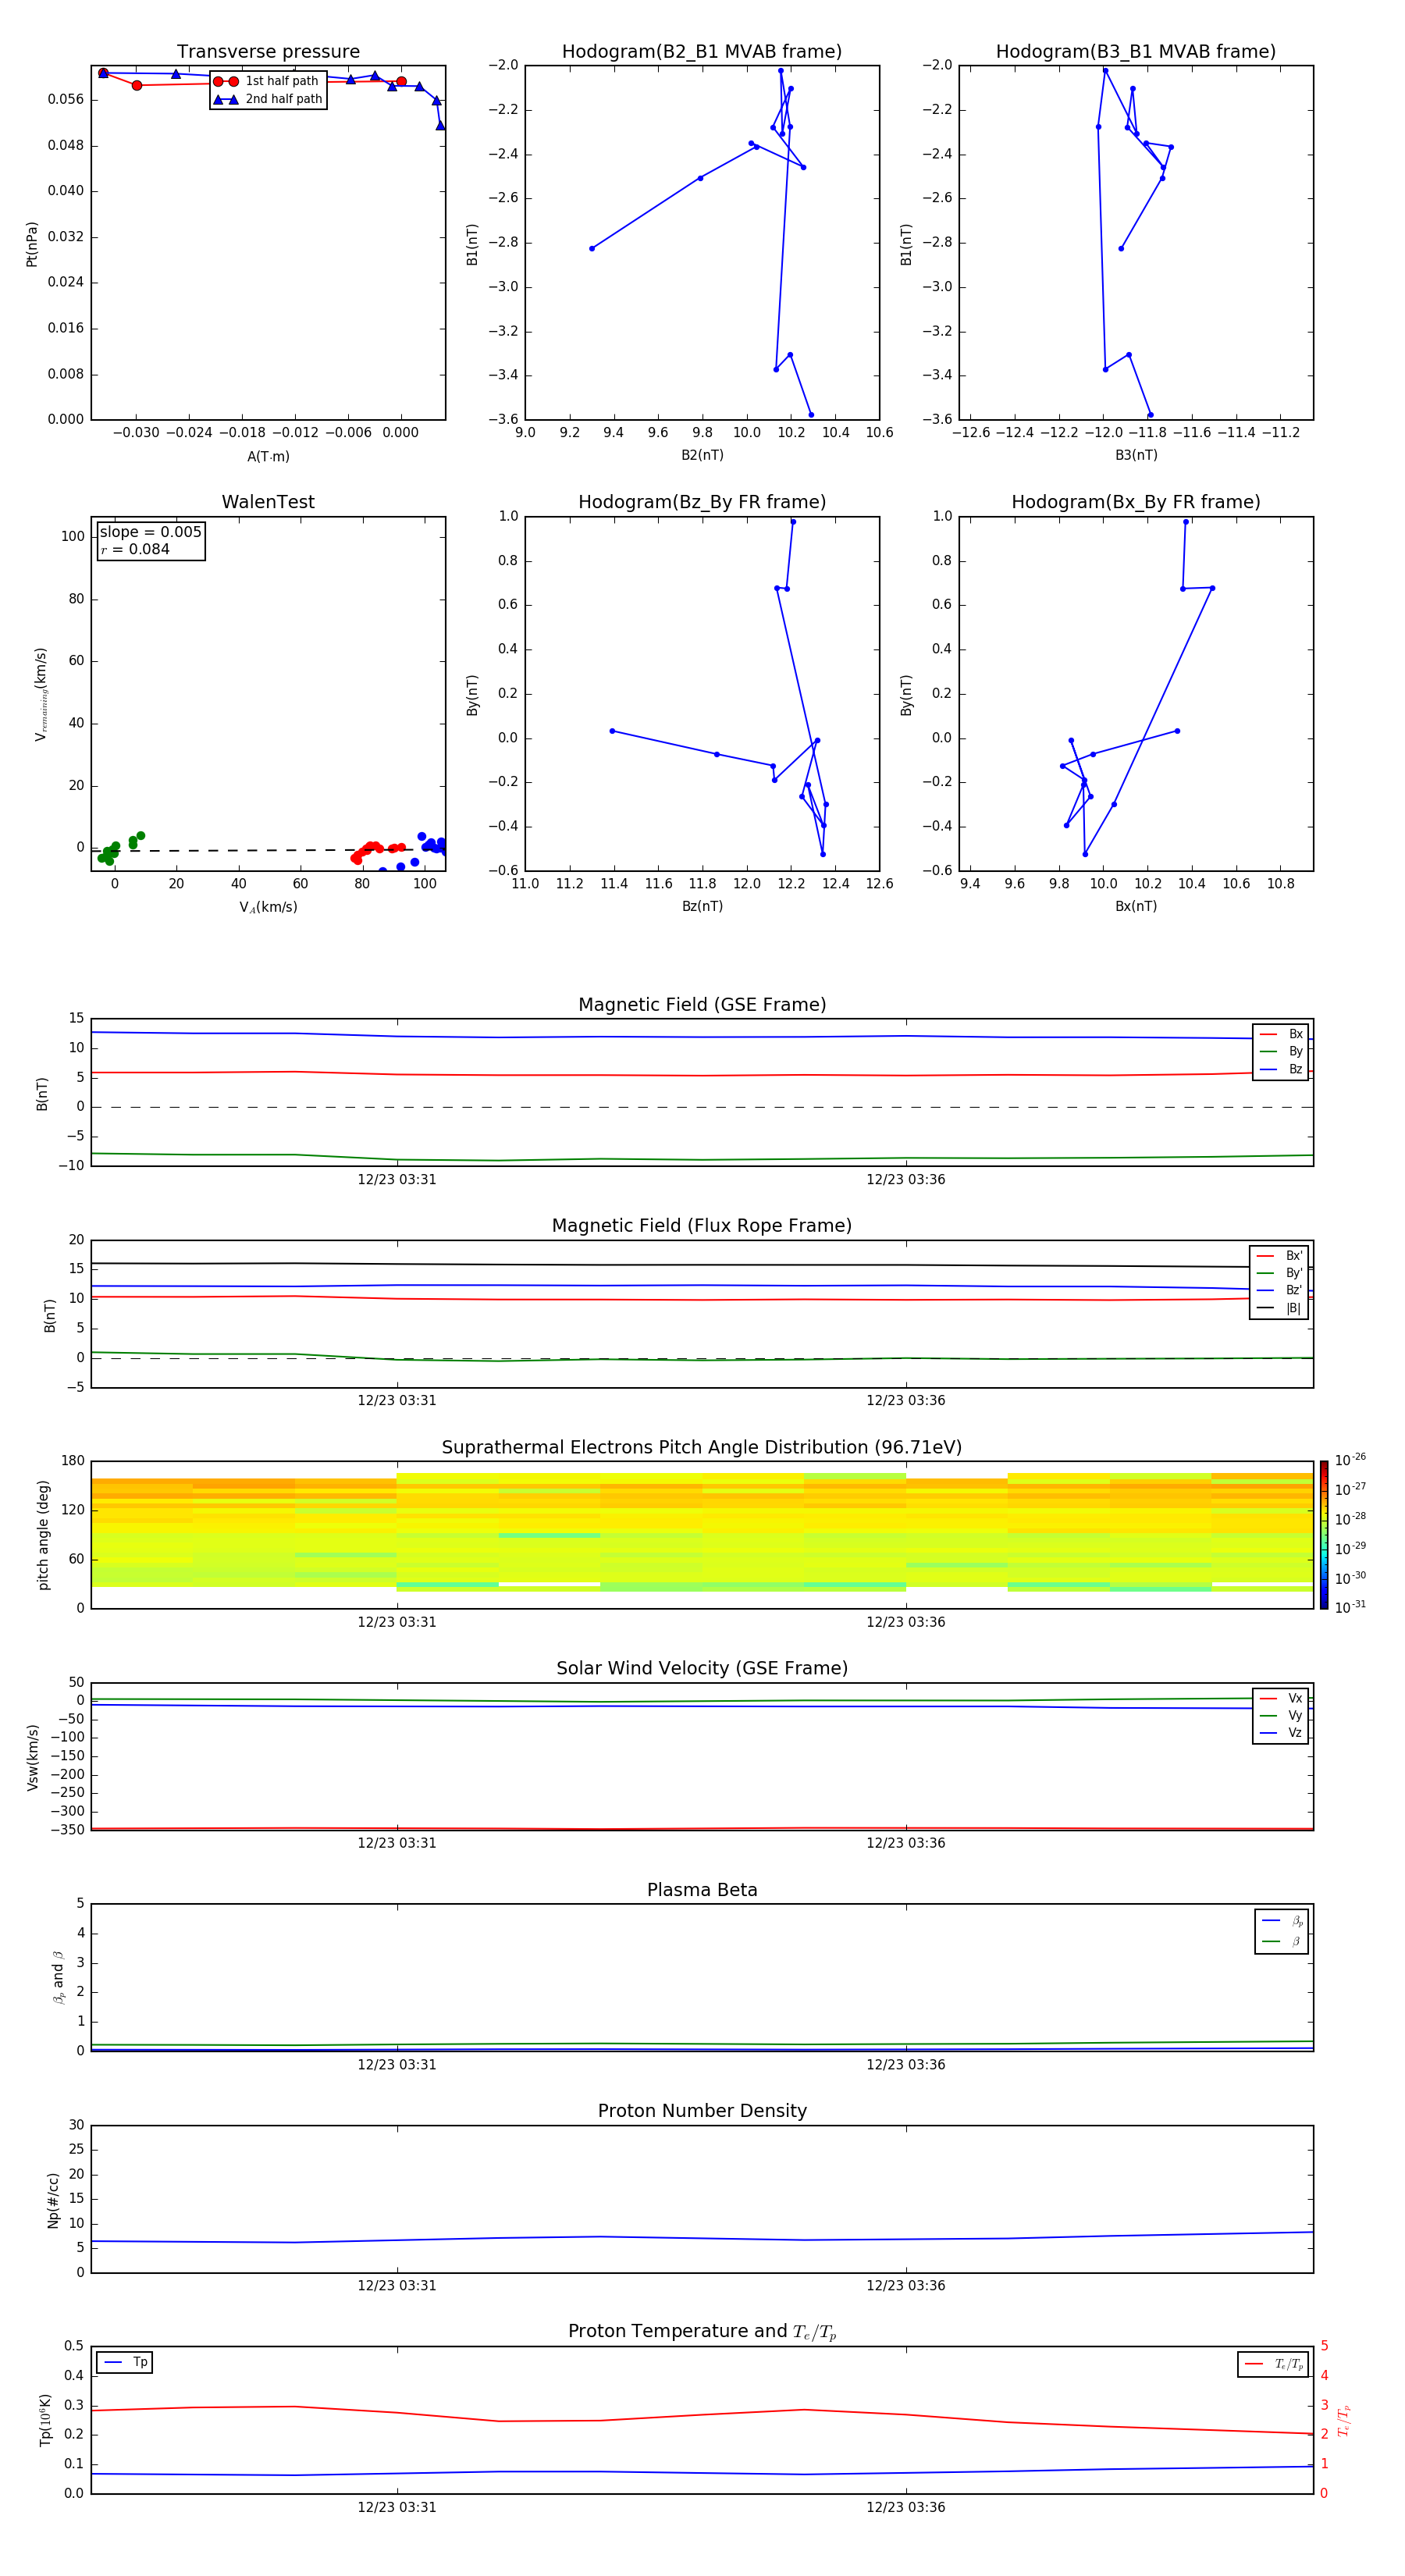The height and width of the screenshot is (2576, 1405).
Task: Click the Suprathermal Electrons Pitch Angle Distribution title
Action: click(701, 1447)
